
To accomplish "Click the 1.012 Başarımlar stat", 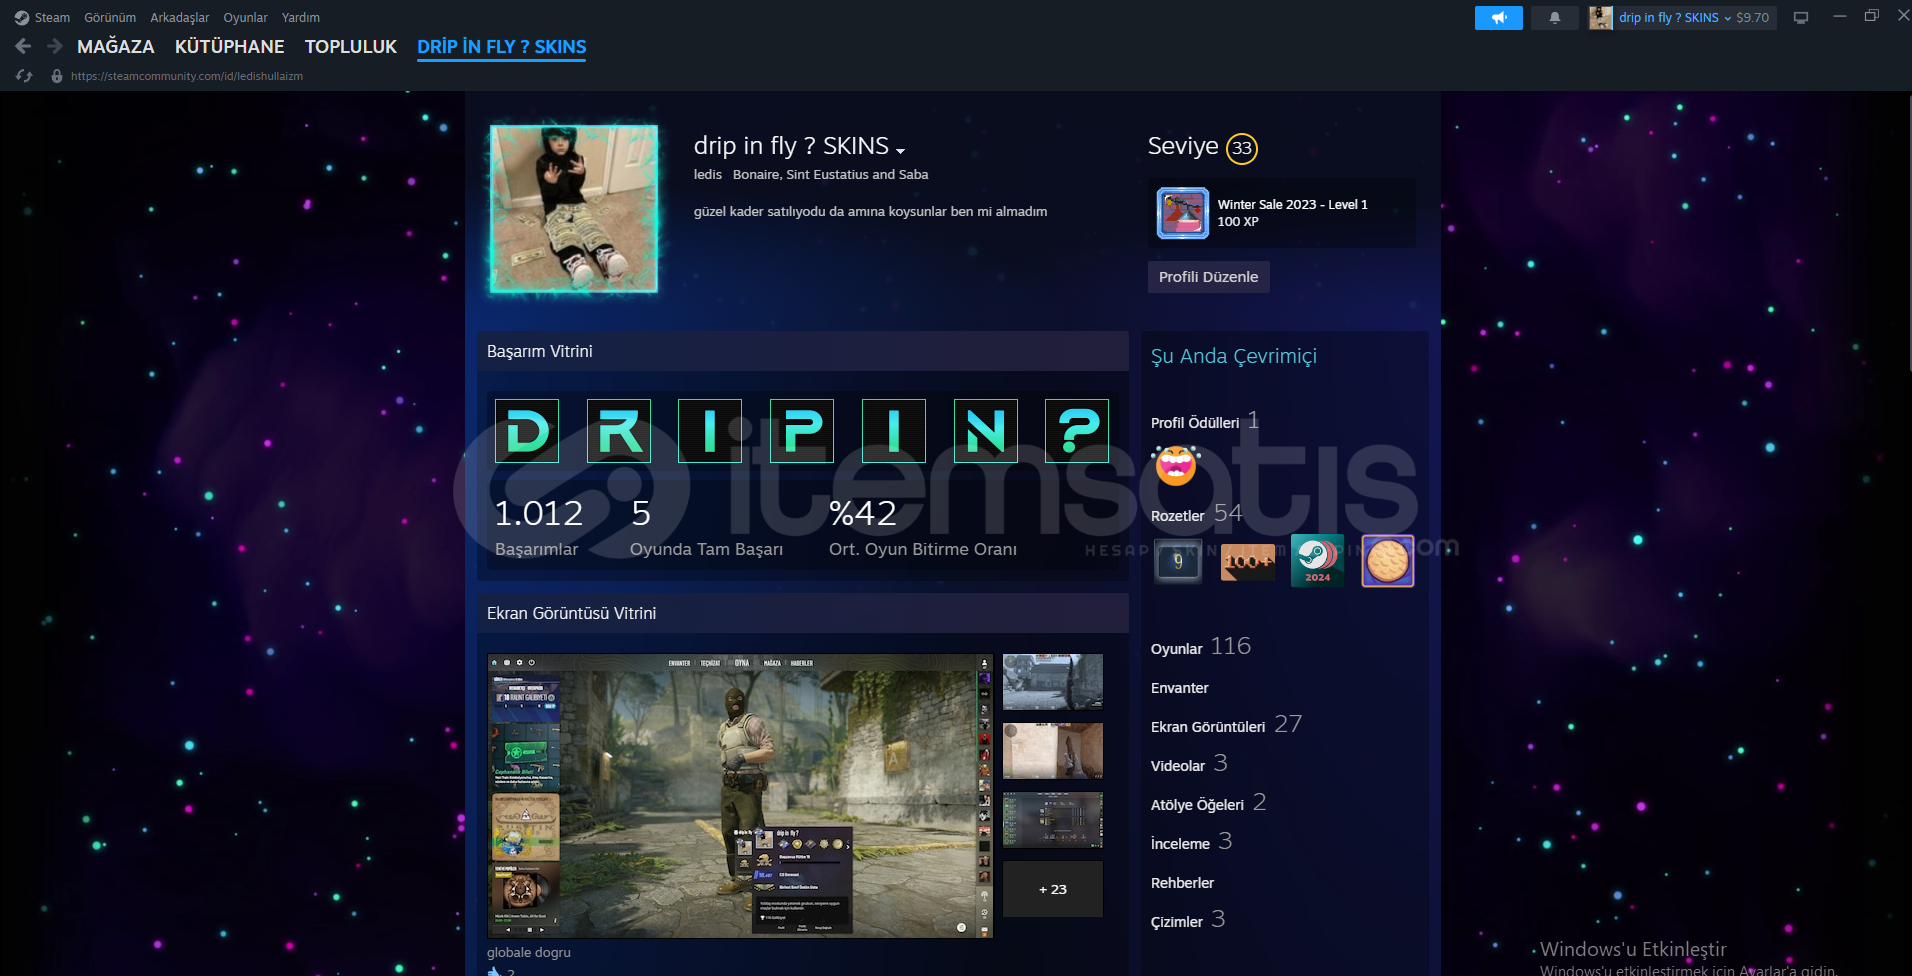I will [539, 528].
